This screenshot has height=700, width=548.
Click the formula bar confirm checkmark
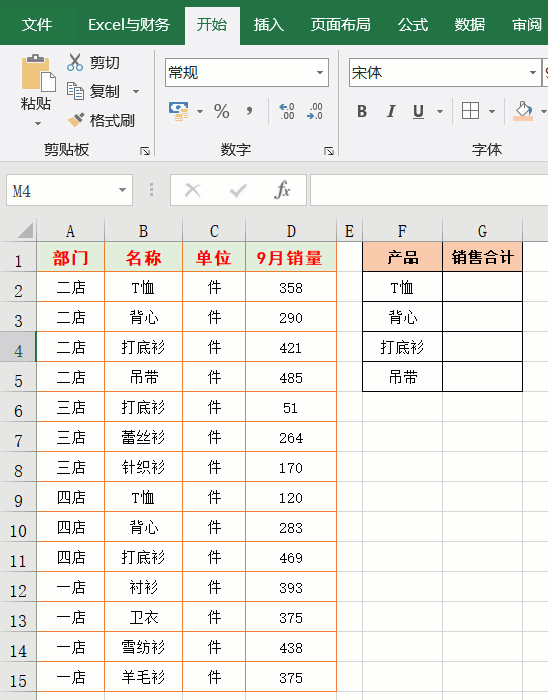(x=238, y=191)
